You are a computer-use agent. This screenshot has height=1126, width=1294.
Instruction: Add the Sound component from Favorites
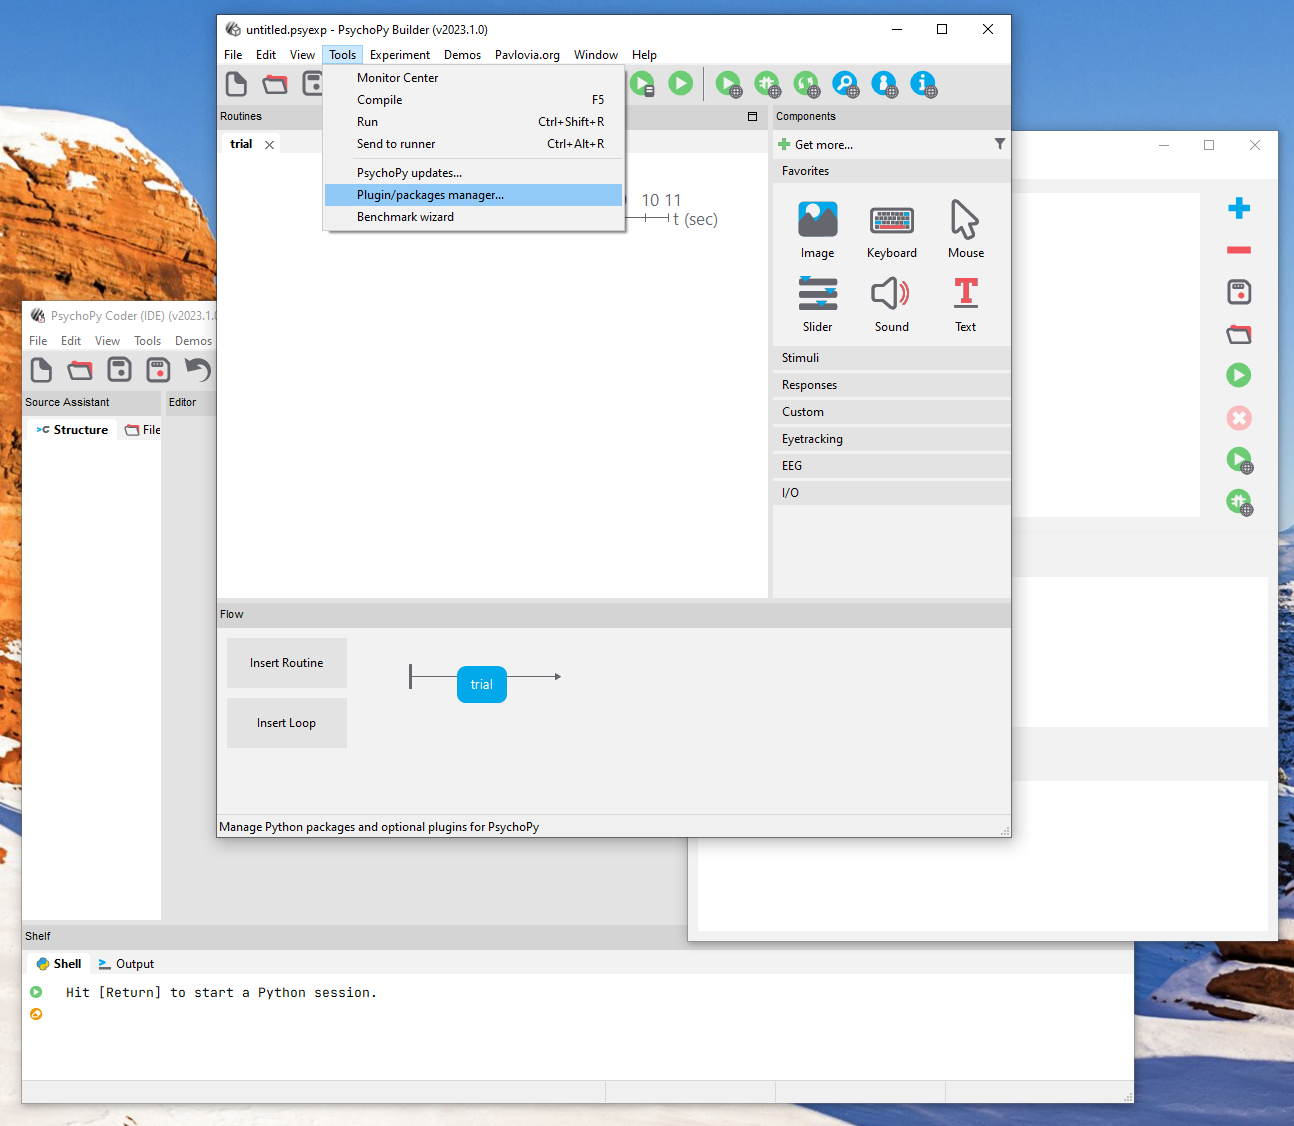tap(892, 304)
